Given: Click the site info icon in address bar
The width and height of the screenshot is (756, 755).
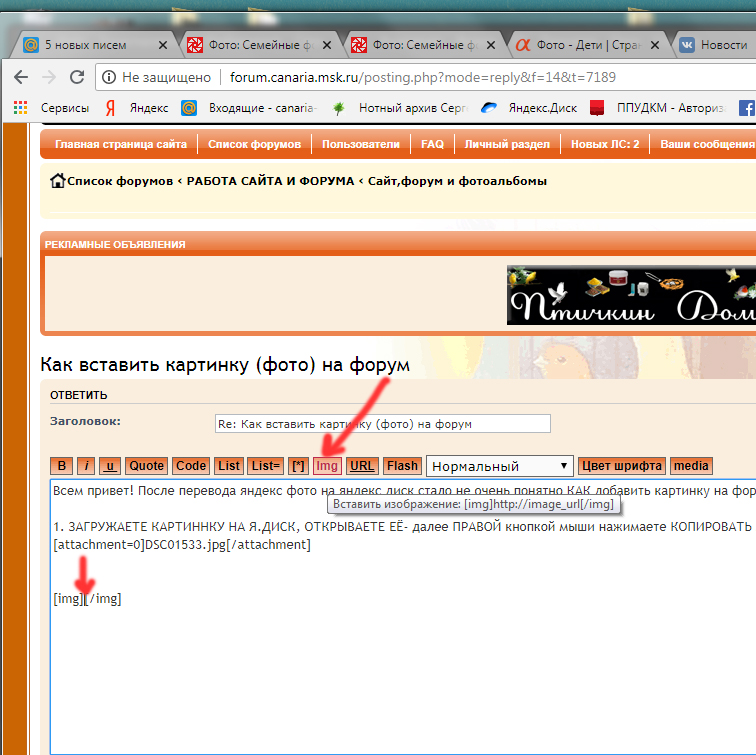Looking at the screenshot, I should (x=109, y=77).
